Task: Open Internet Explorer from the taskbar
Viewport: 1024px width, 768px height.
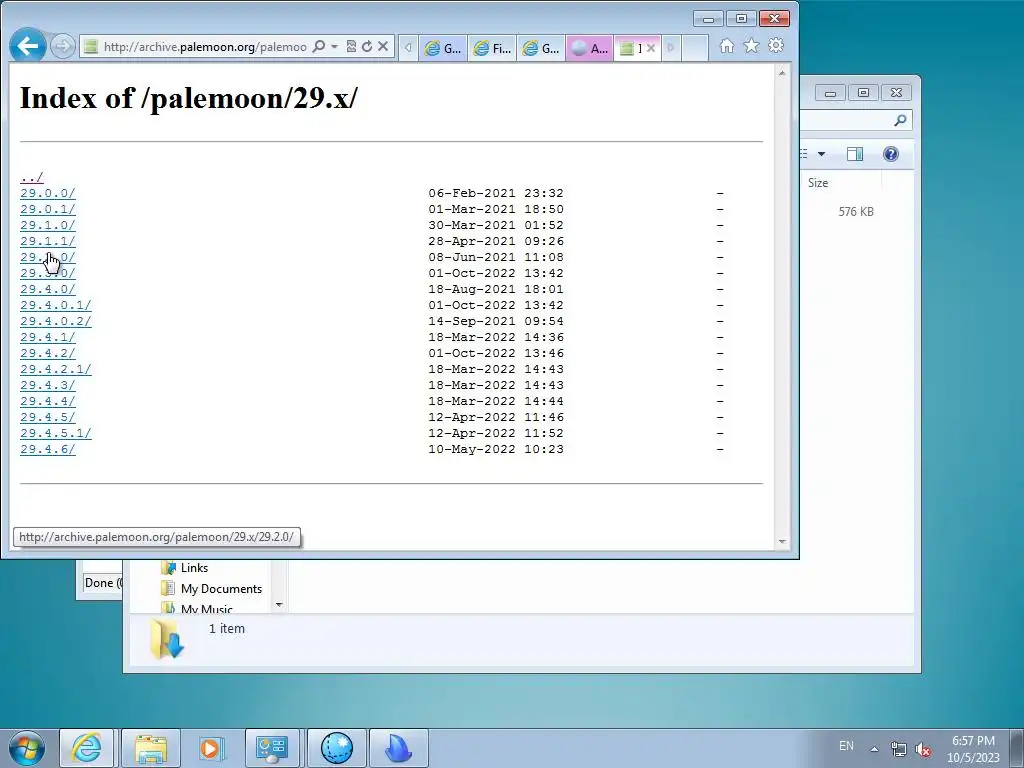Action: point(87,748)
